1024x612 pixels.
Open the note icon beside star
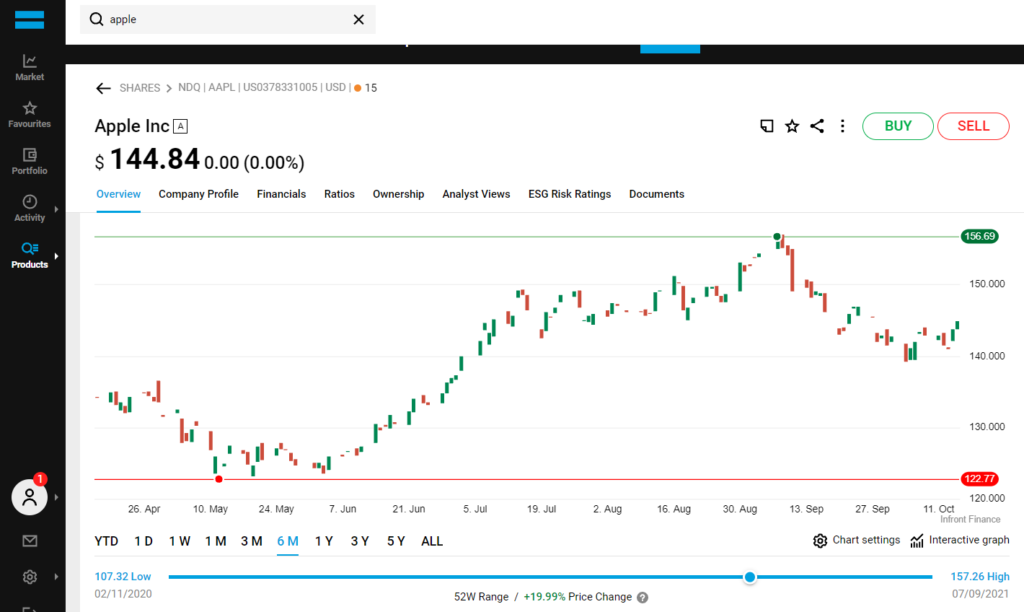tap(767, 126)
